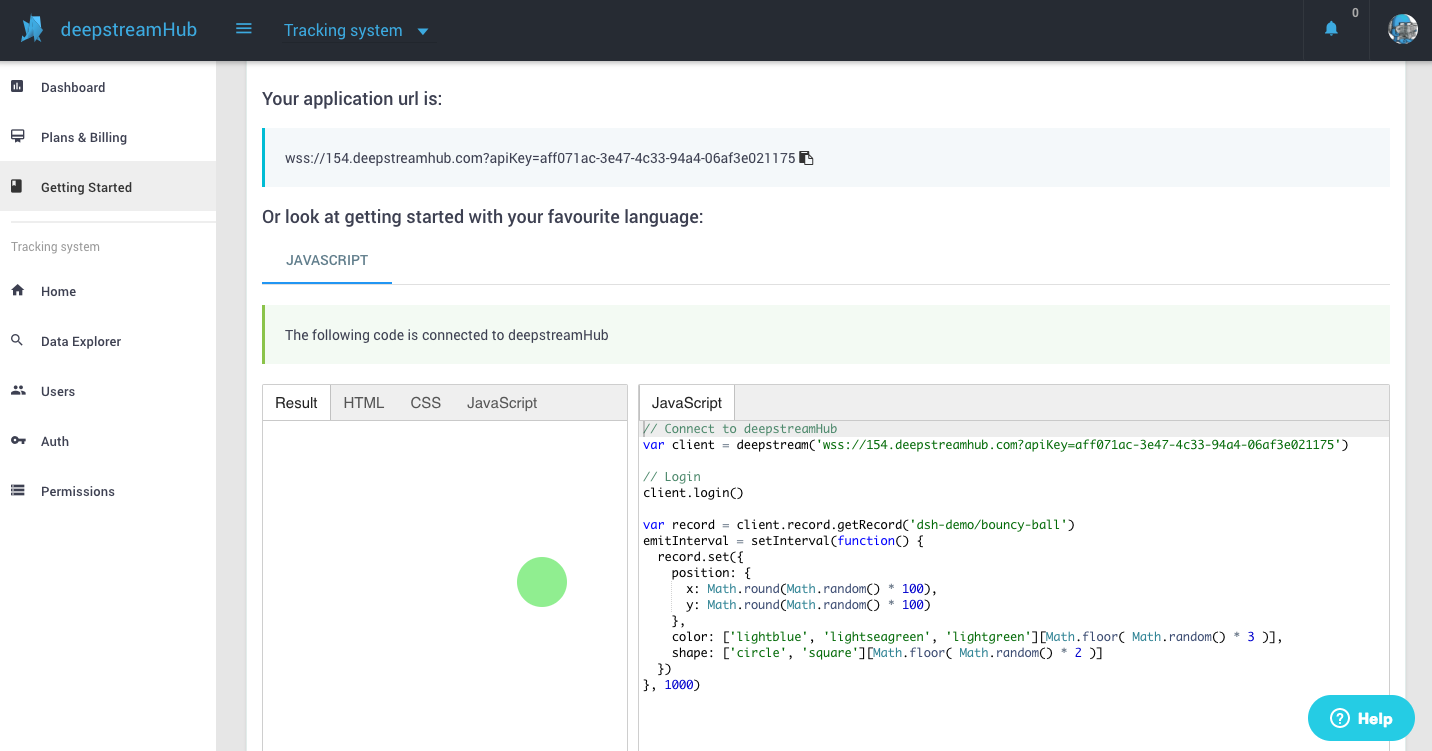Click the Data Explorer search icon
1432x751 pixels.
[17, 341]
